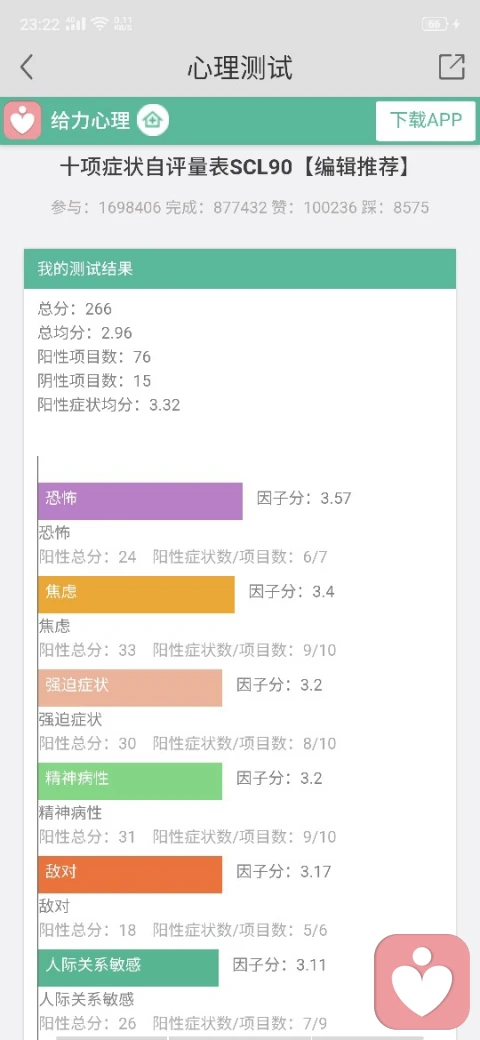This screenshot has height=1040, width=480.
Task: Click the 下载APP button
Action: coord(426,121)
